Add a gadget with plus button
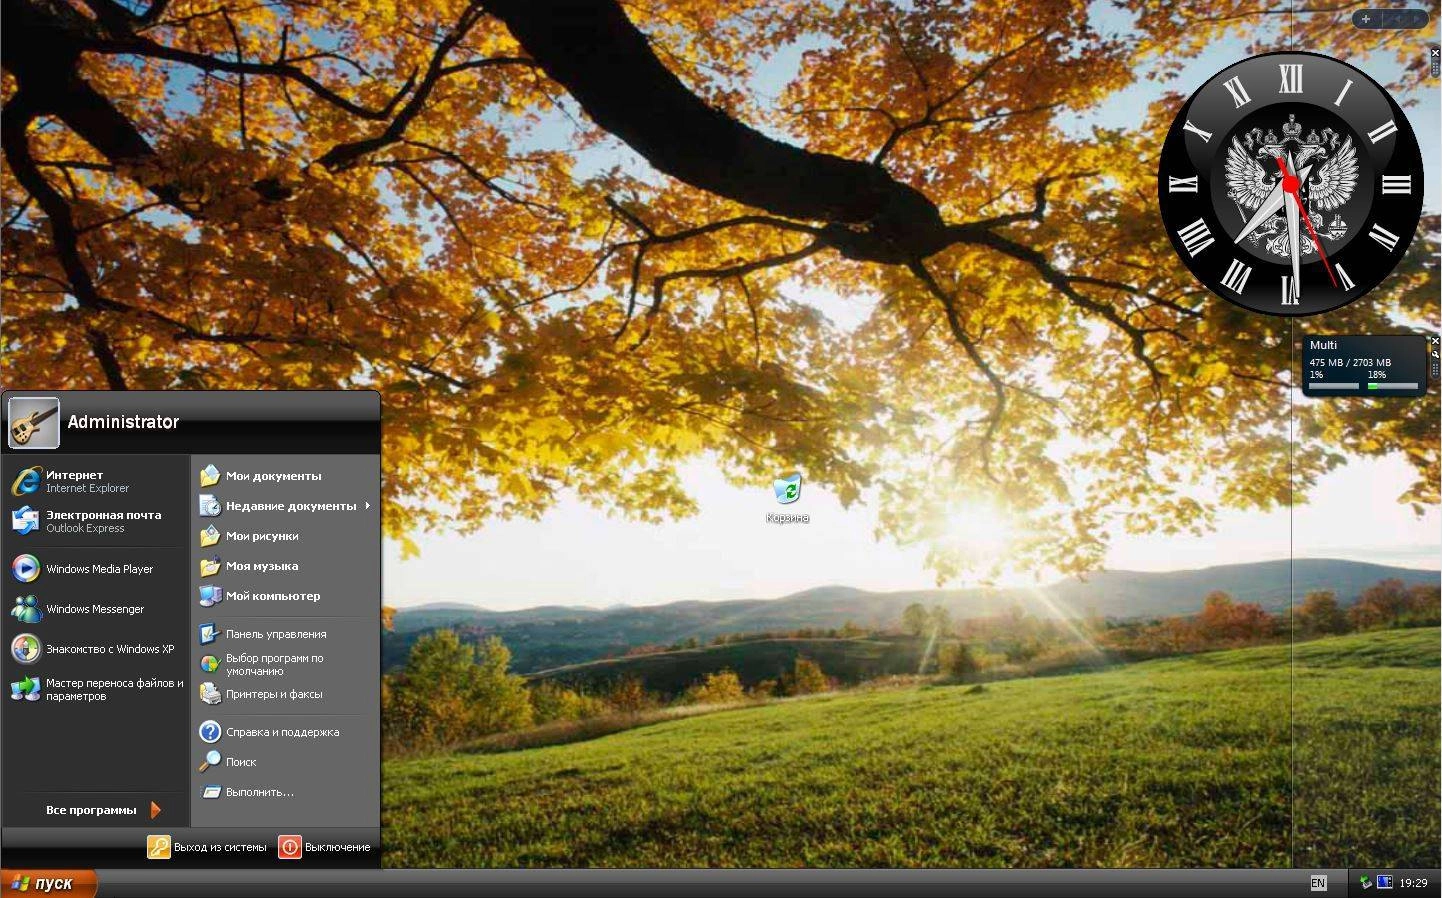 click(x=1366, y=19)
